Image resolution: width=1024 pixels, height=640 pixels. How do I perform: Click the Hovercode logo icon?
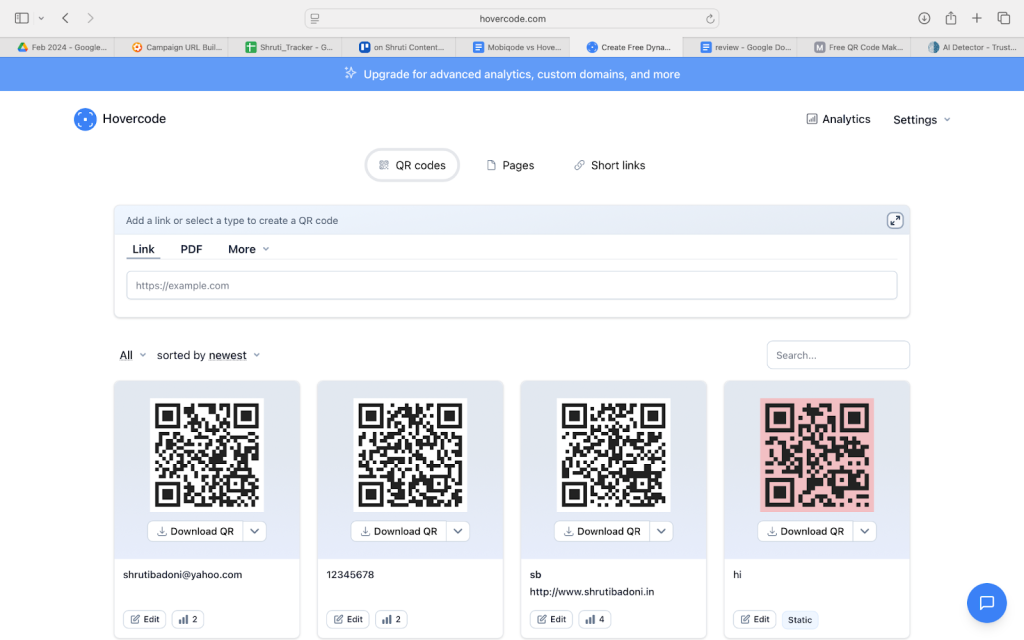tap(85, 119)
